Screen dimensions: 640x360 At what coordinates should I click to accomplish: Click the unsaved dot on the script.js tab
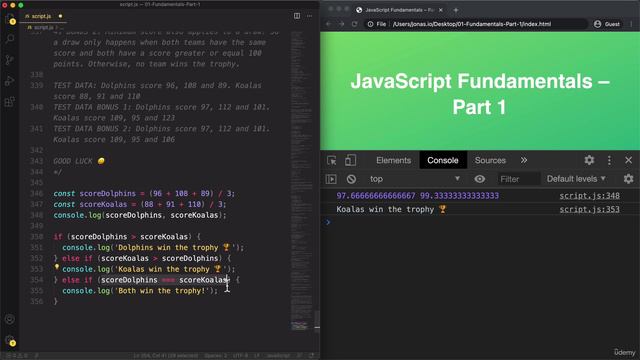coord(60,16)
